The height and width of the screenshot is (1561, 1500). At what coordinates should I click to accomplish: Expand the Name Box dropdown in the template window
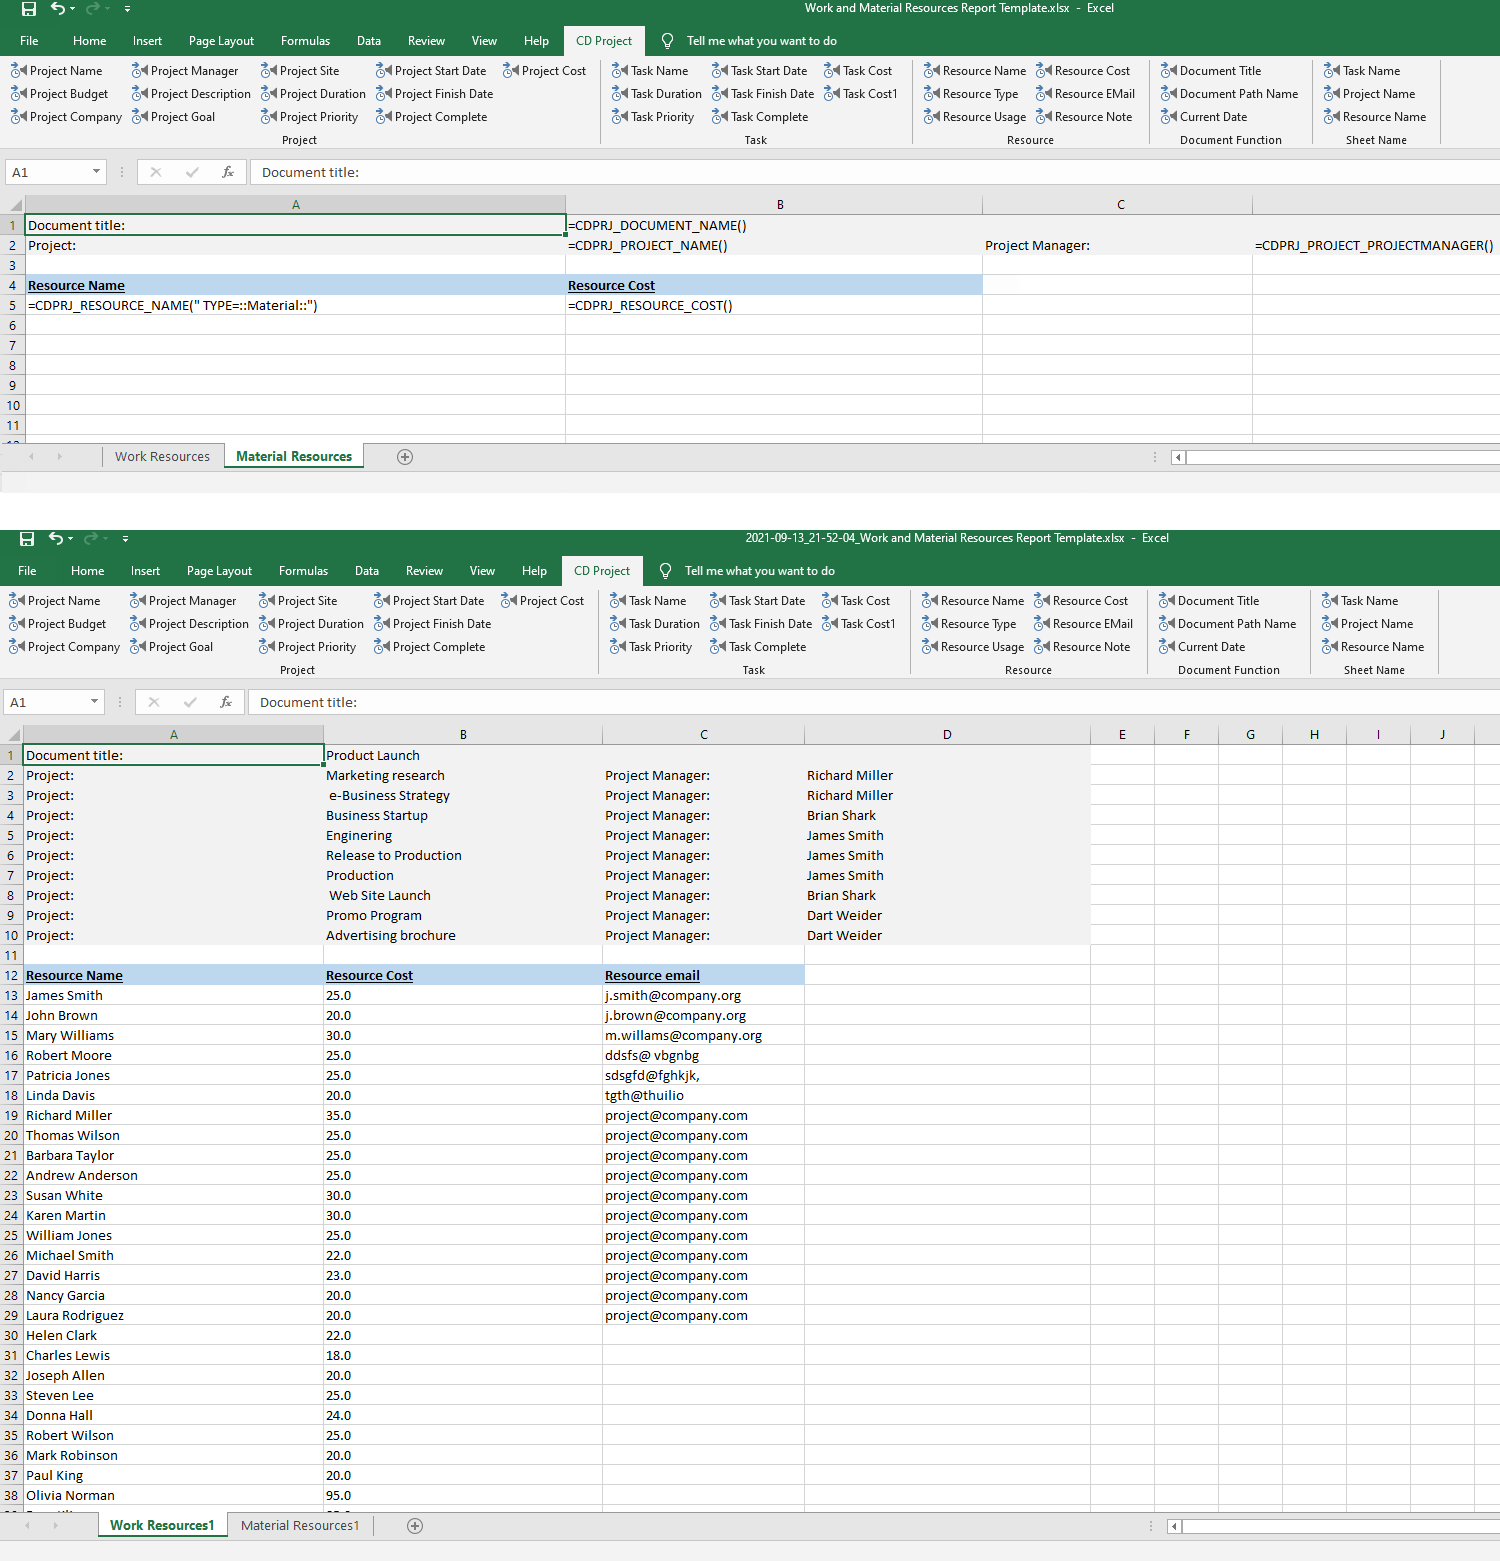(x=96, y=172)
